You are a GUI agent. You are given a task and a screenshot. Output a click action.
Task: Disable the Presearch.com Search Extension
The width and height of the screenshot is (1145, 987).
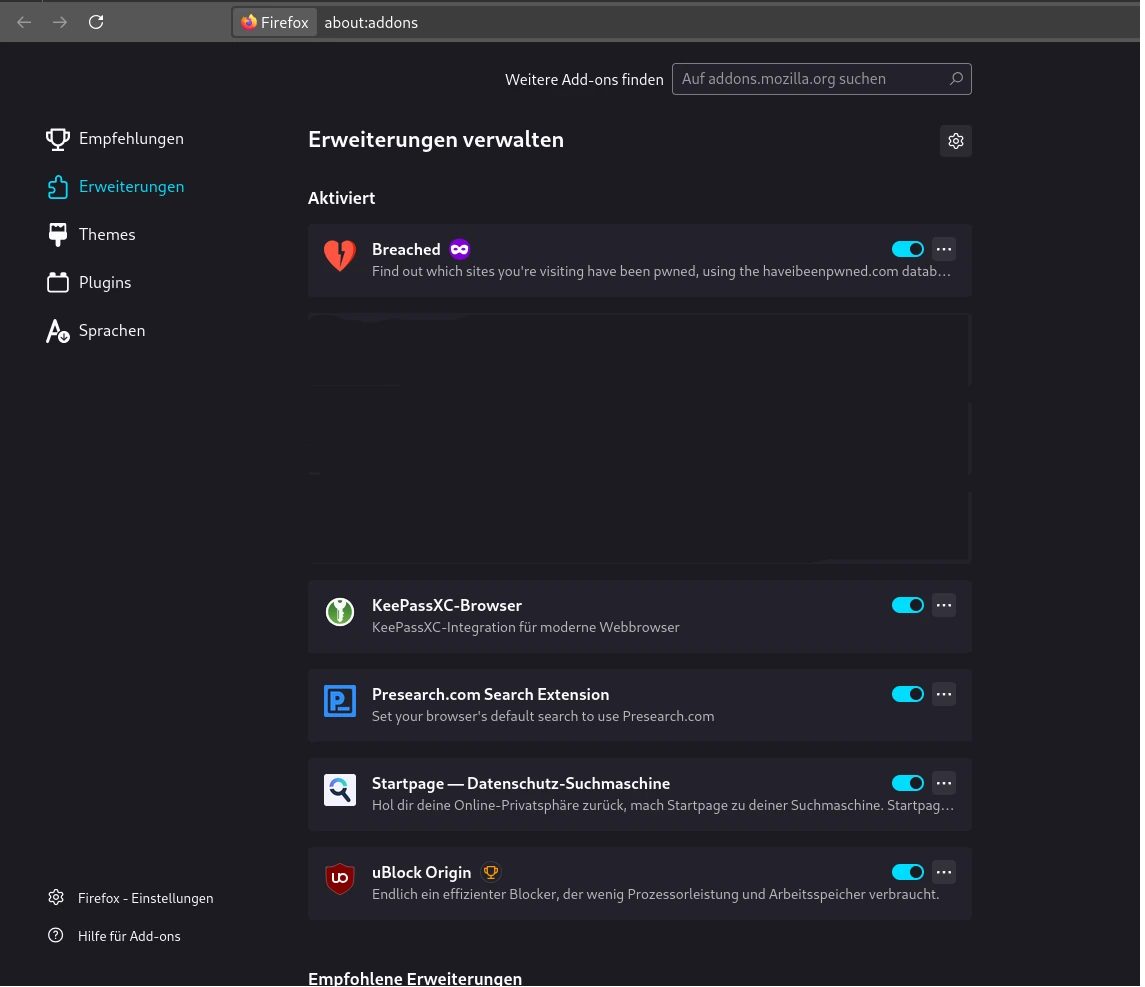908,694
